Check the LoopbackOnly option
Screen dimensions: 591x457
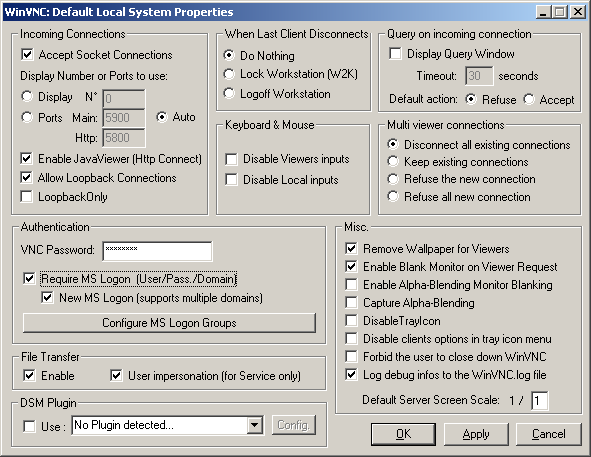coord(26,196)
